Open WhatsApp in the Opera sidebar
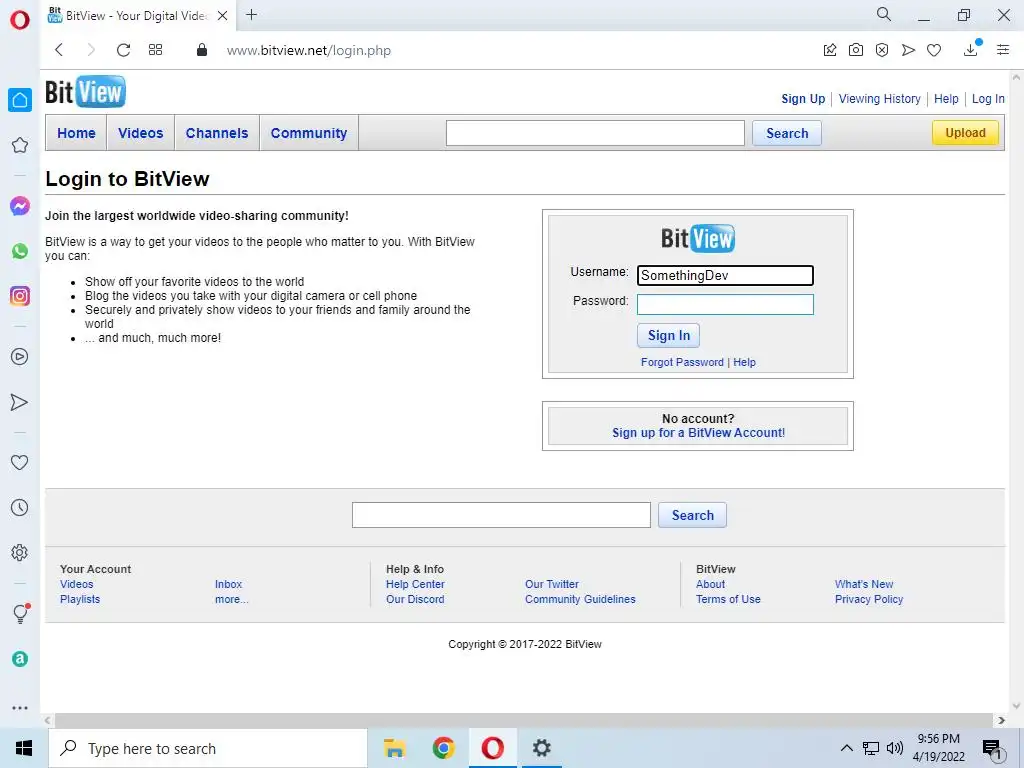Viewport: 1024px width, 768px height. 20,251
